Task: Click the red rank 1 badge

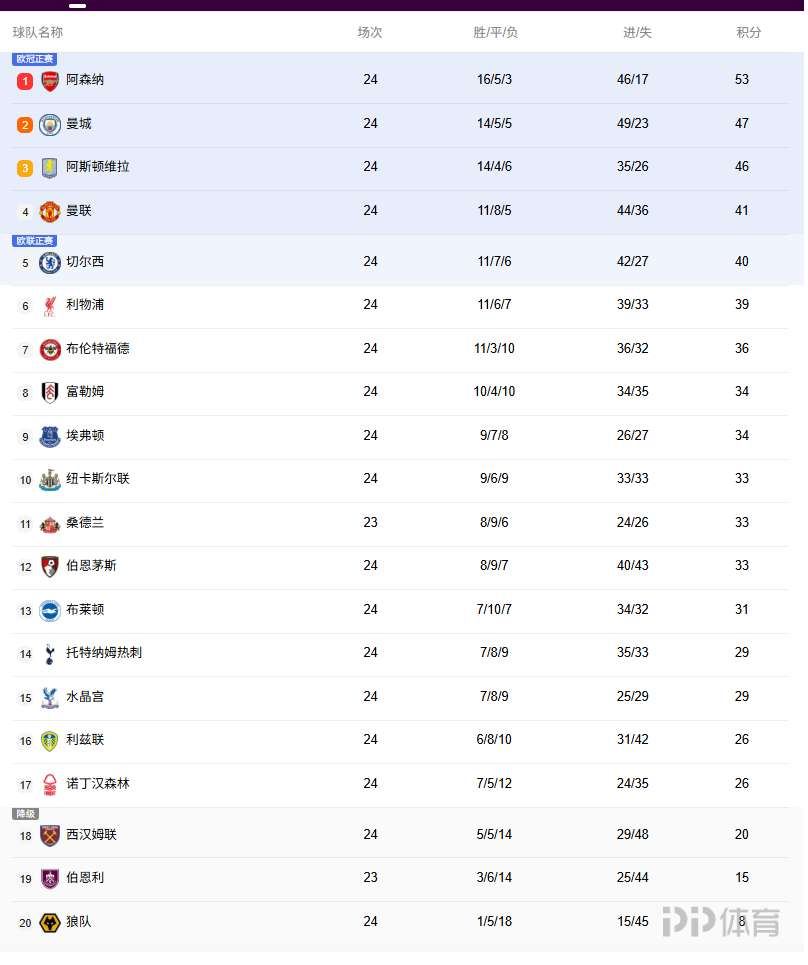Action: tap(25, 81)
